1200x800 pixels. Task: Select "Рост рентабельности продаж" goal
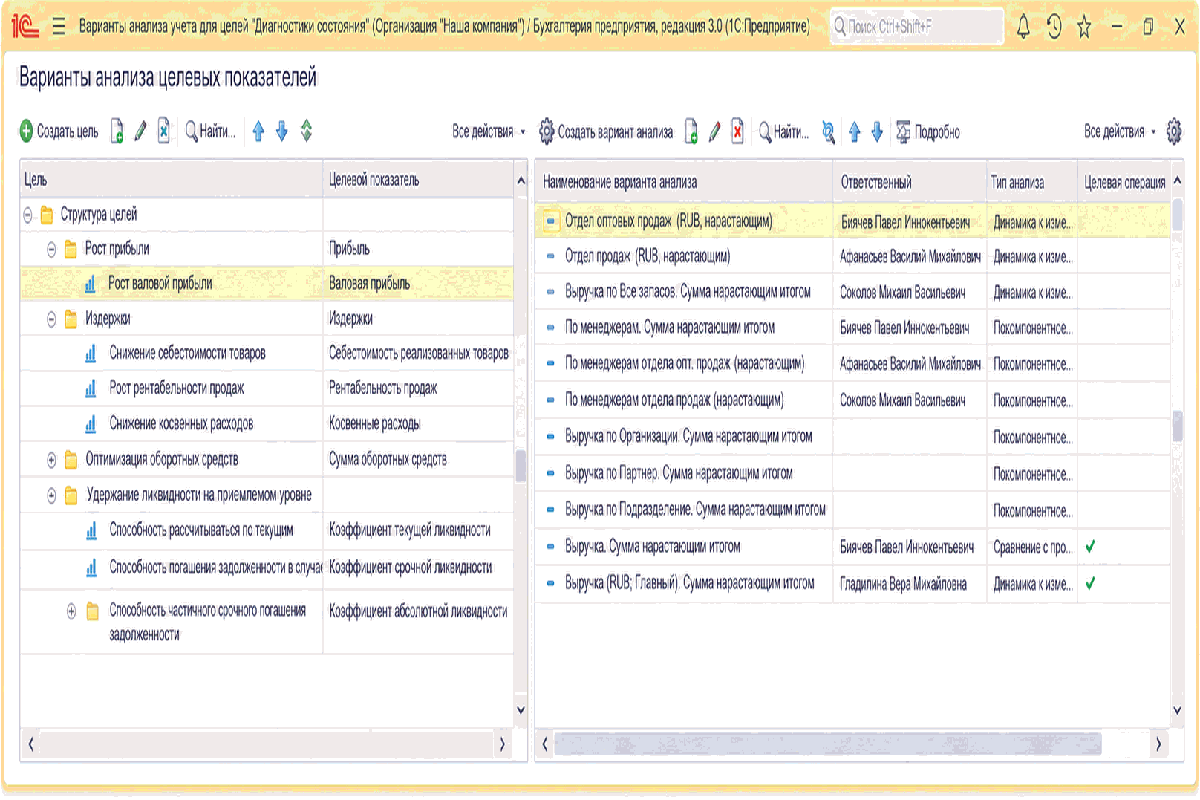[177, 389]
